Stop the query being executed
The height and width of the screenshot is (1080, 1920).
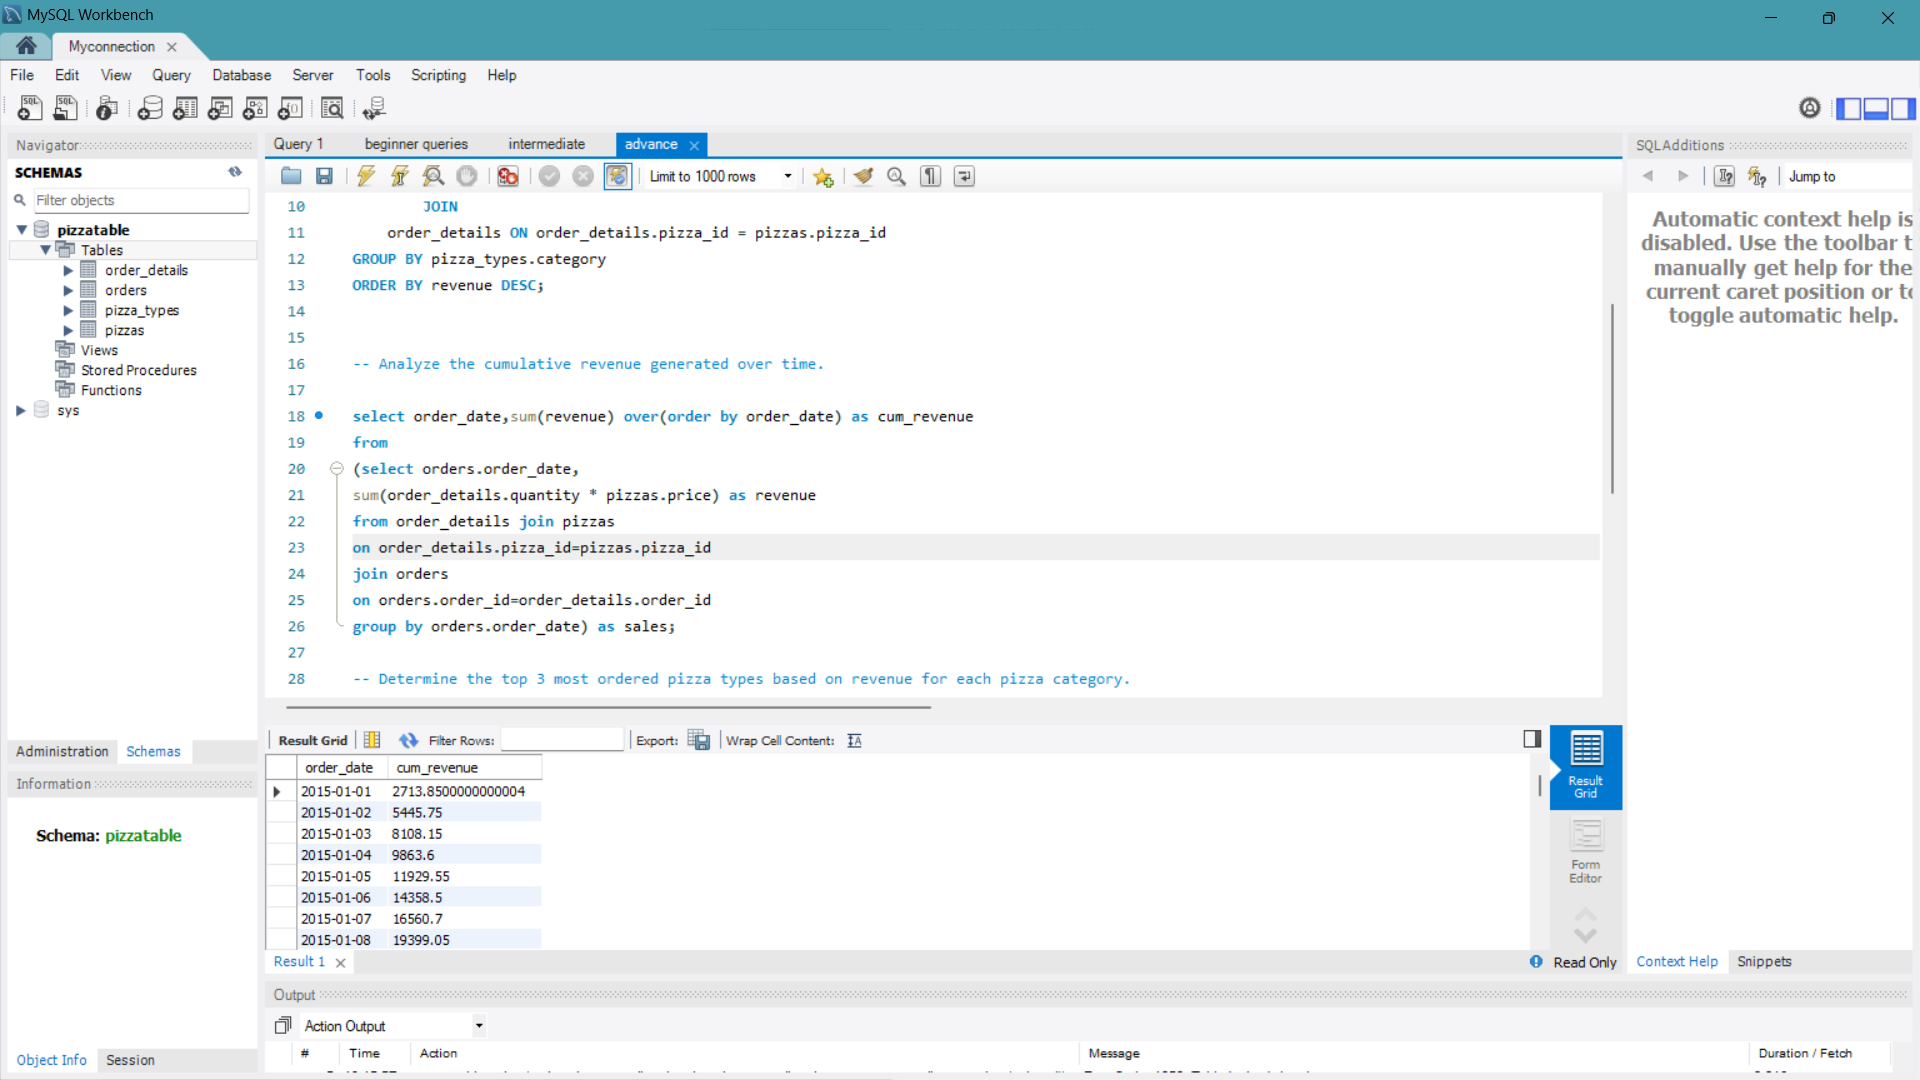[x=467, y=176]
